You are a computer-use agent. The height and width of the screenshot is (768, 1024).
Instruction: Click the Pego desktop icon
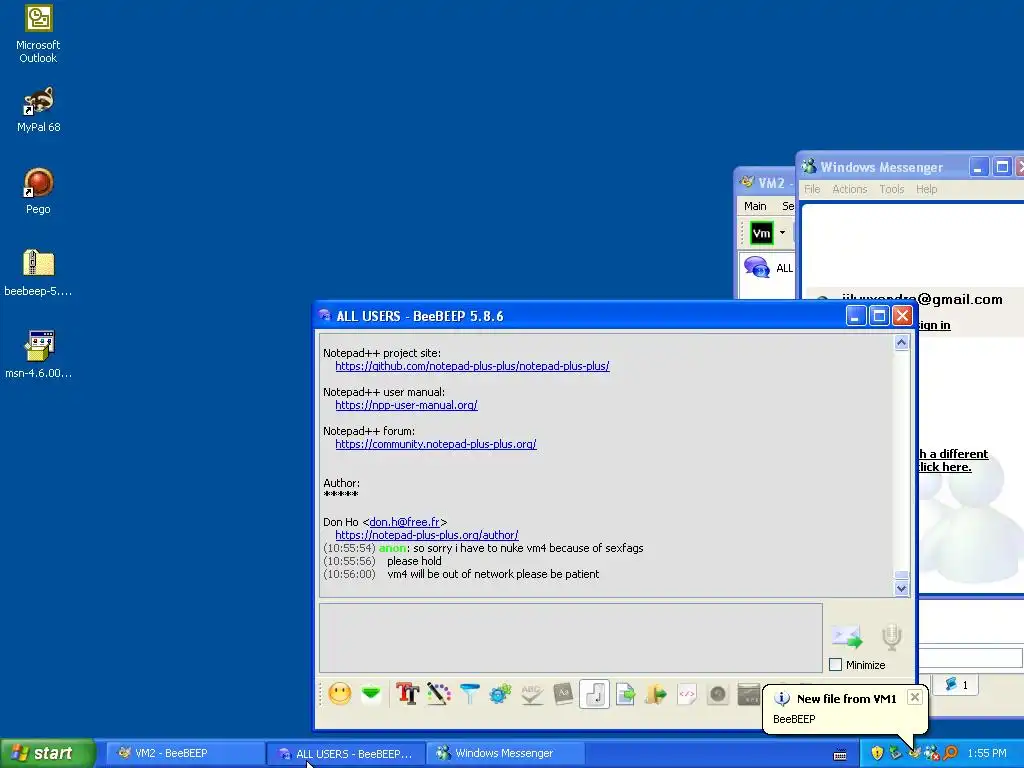38,191
